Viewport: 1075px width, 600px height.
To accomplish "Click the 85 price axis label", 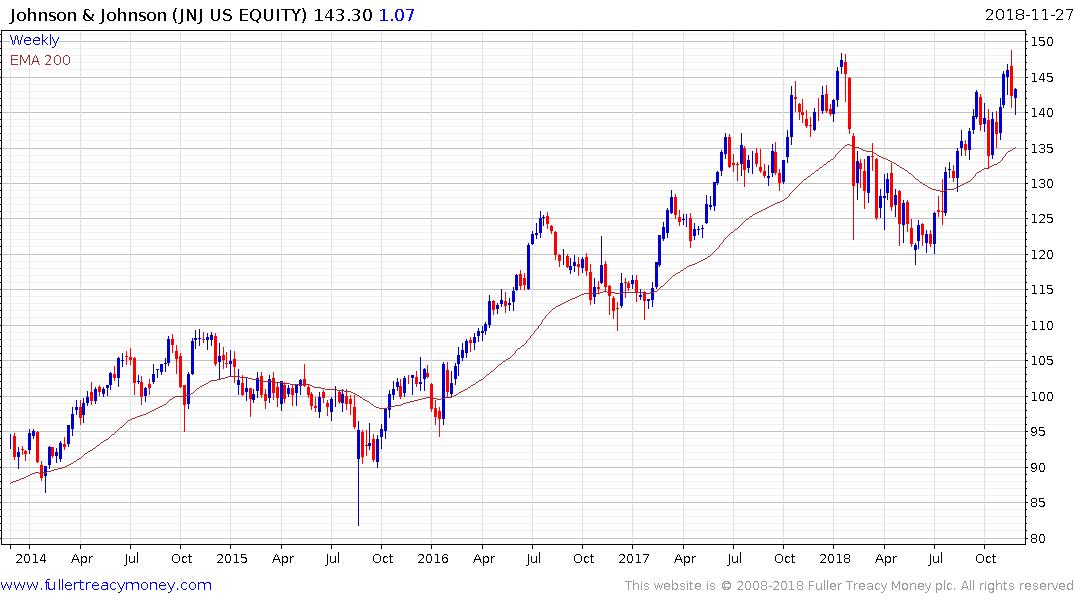I will pyautogui.click(x=1038, y=503).
